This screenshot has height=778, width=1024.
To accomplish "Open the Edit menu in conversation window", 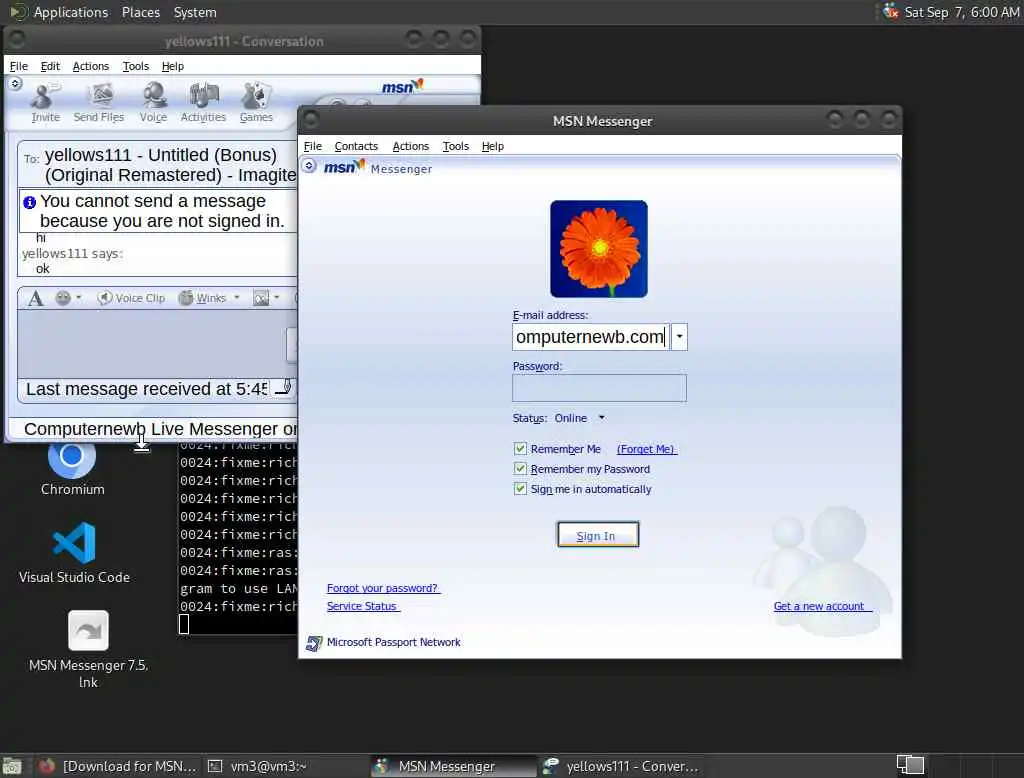I will point(50,66).
